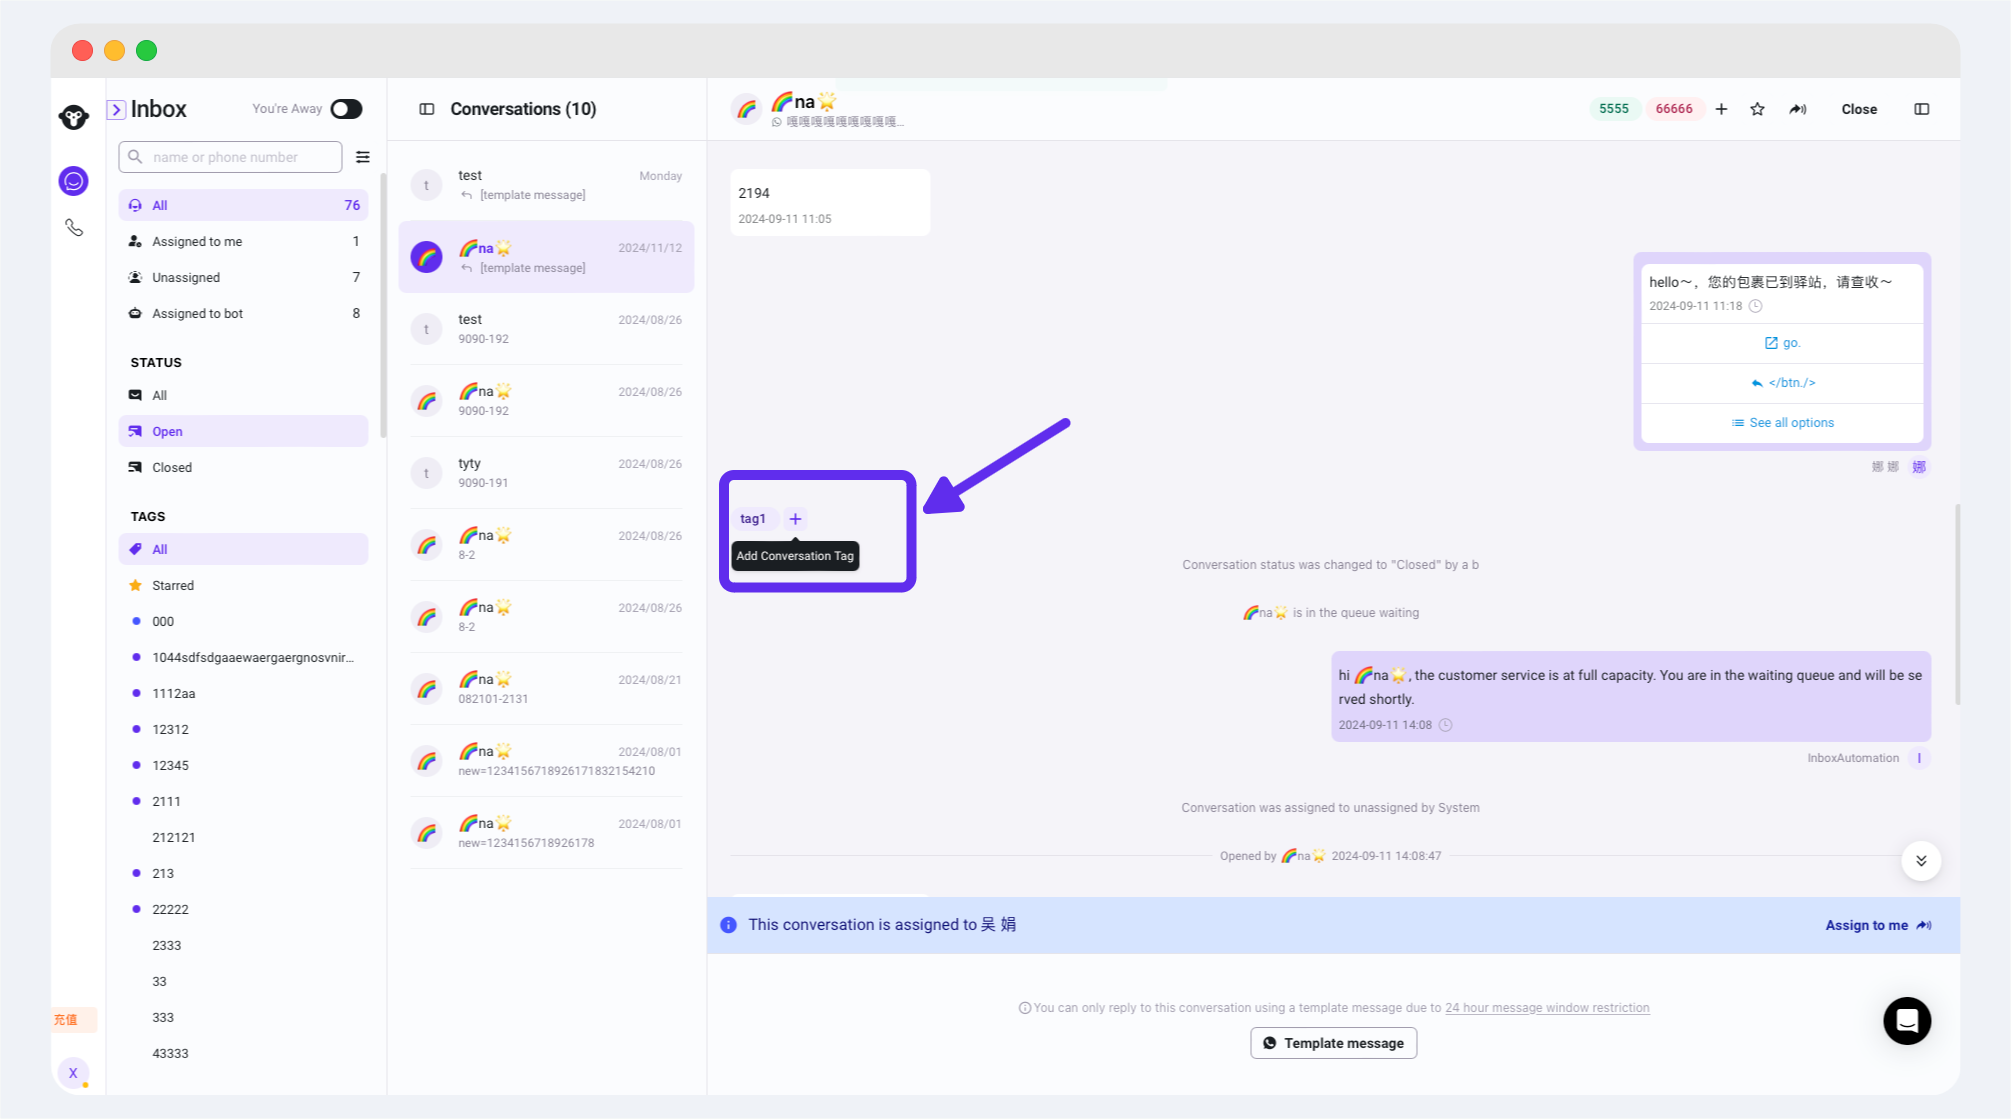Filter by Unassigned conversations
This screenshot has width=2011, height=1119.
click(x=186, y=277)
